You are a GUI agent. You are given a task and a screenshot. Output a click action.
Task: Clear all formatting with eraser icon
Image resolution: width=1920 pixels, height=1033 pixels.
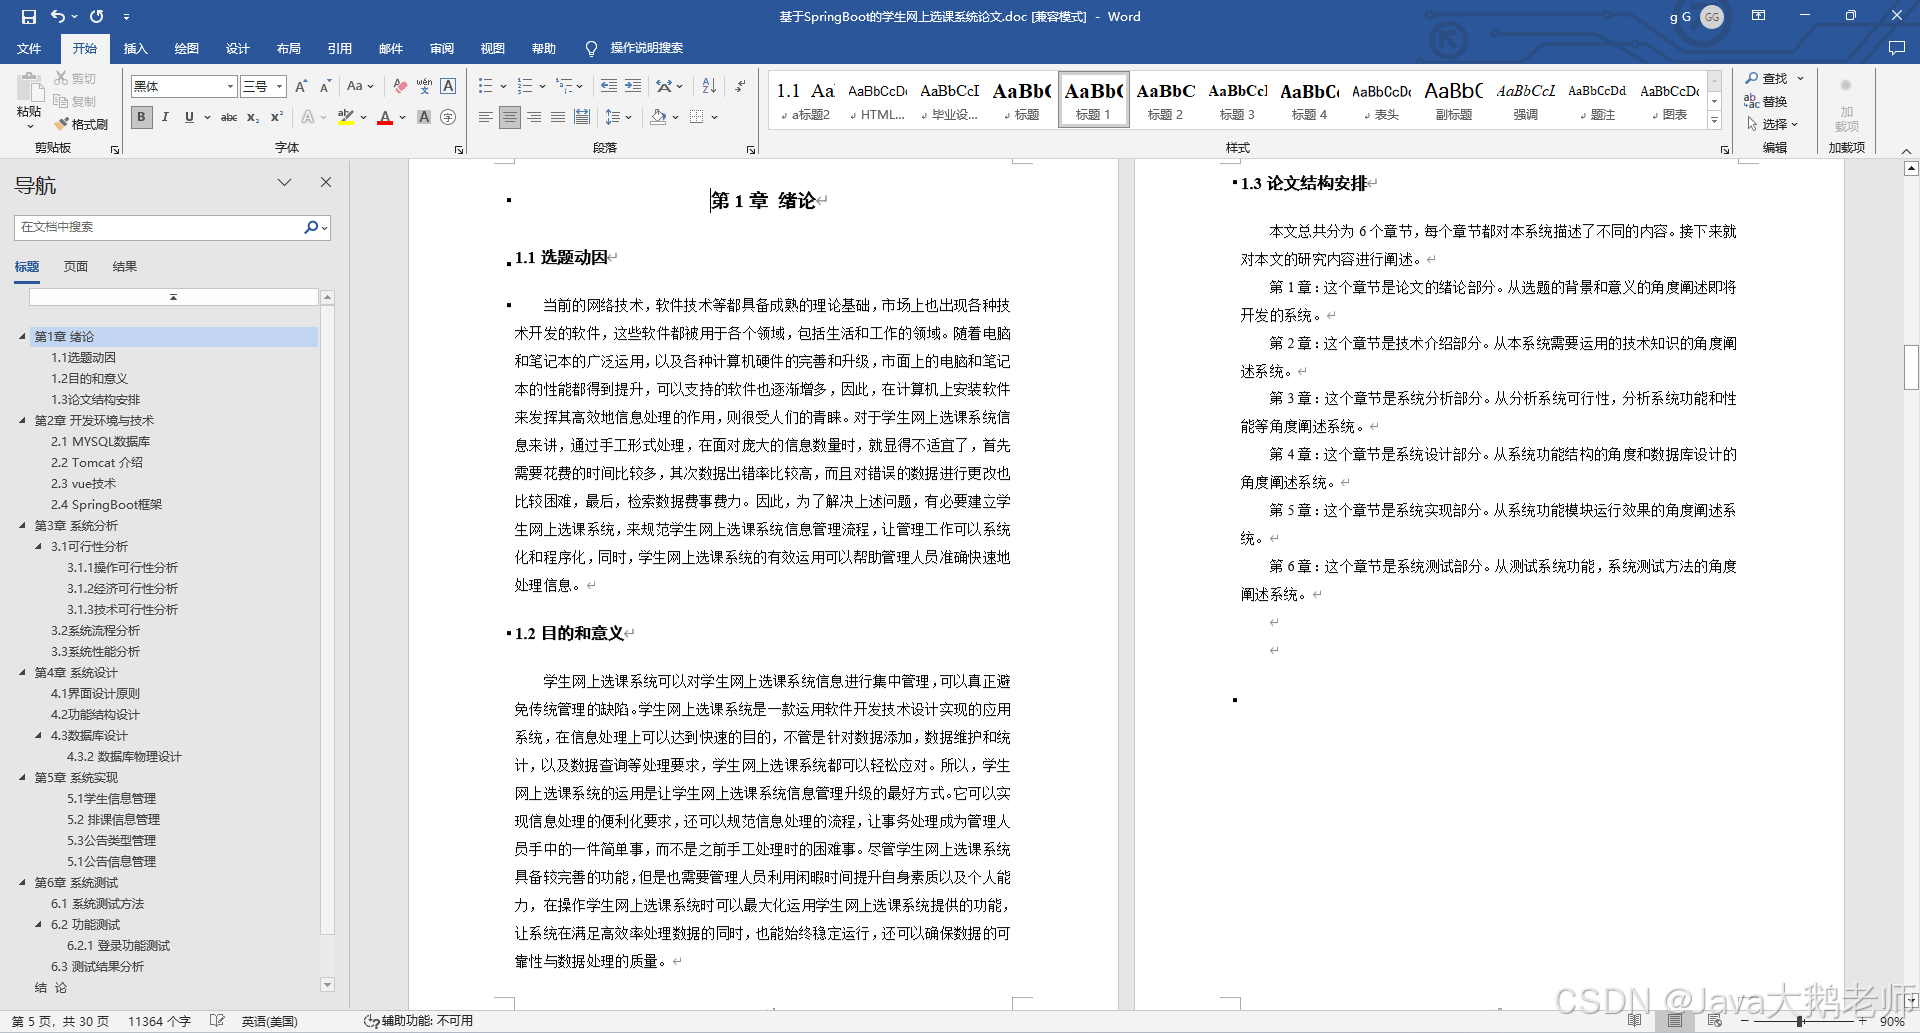[x=400, y=86]
